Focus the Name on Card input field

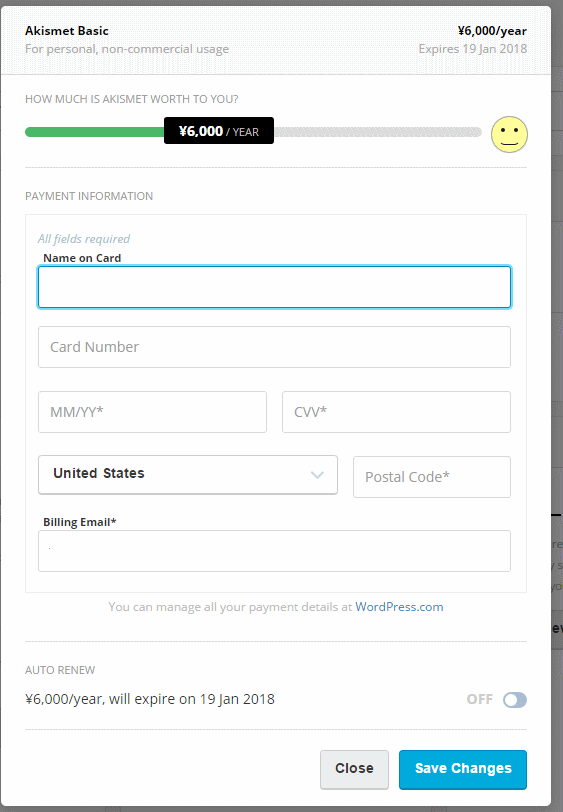pyautogui.click(x=275, y=287)
